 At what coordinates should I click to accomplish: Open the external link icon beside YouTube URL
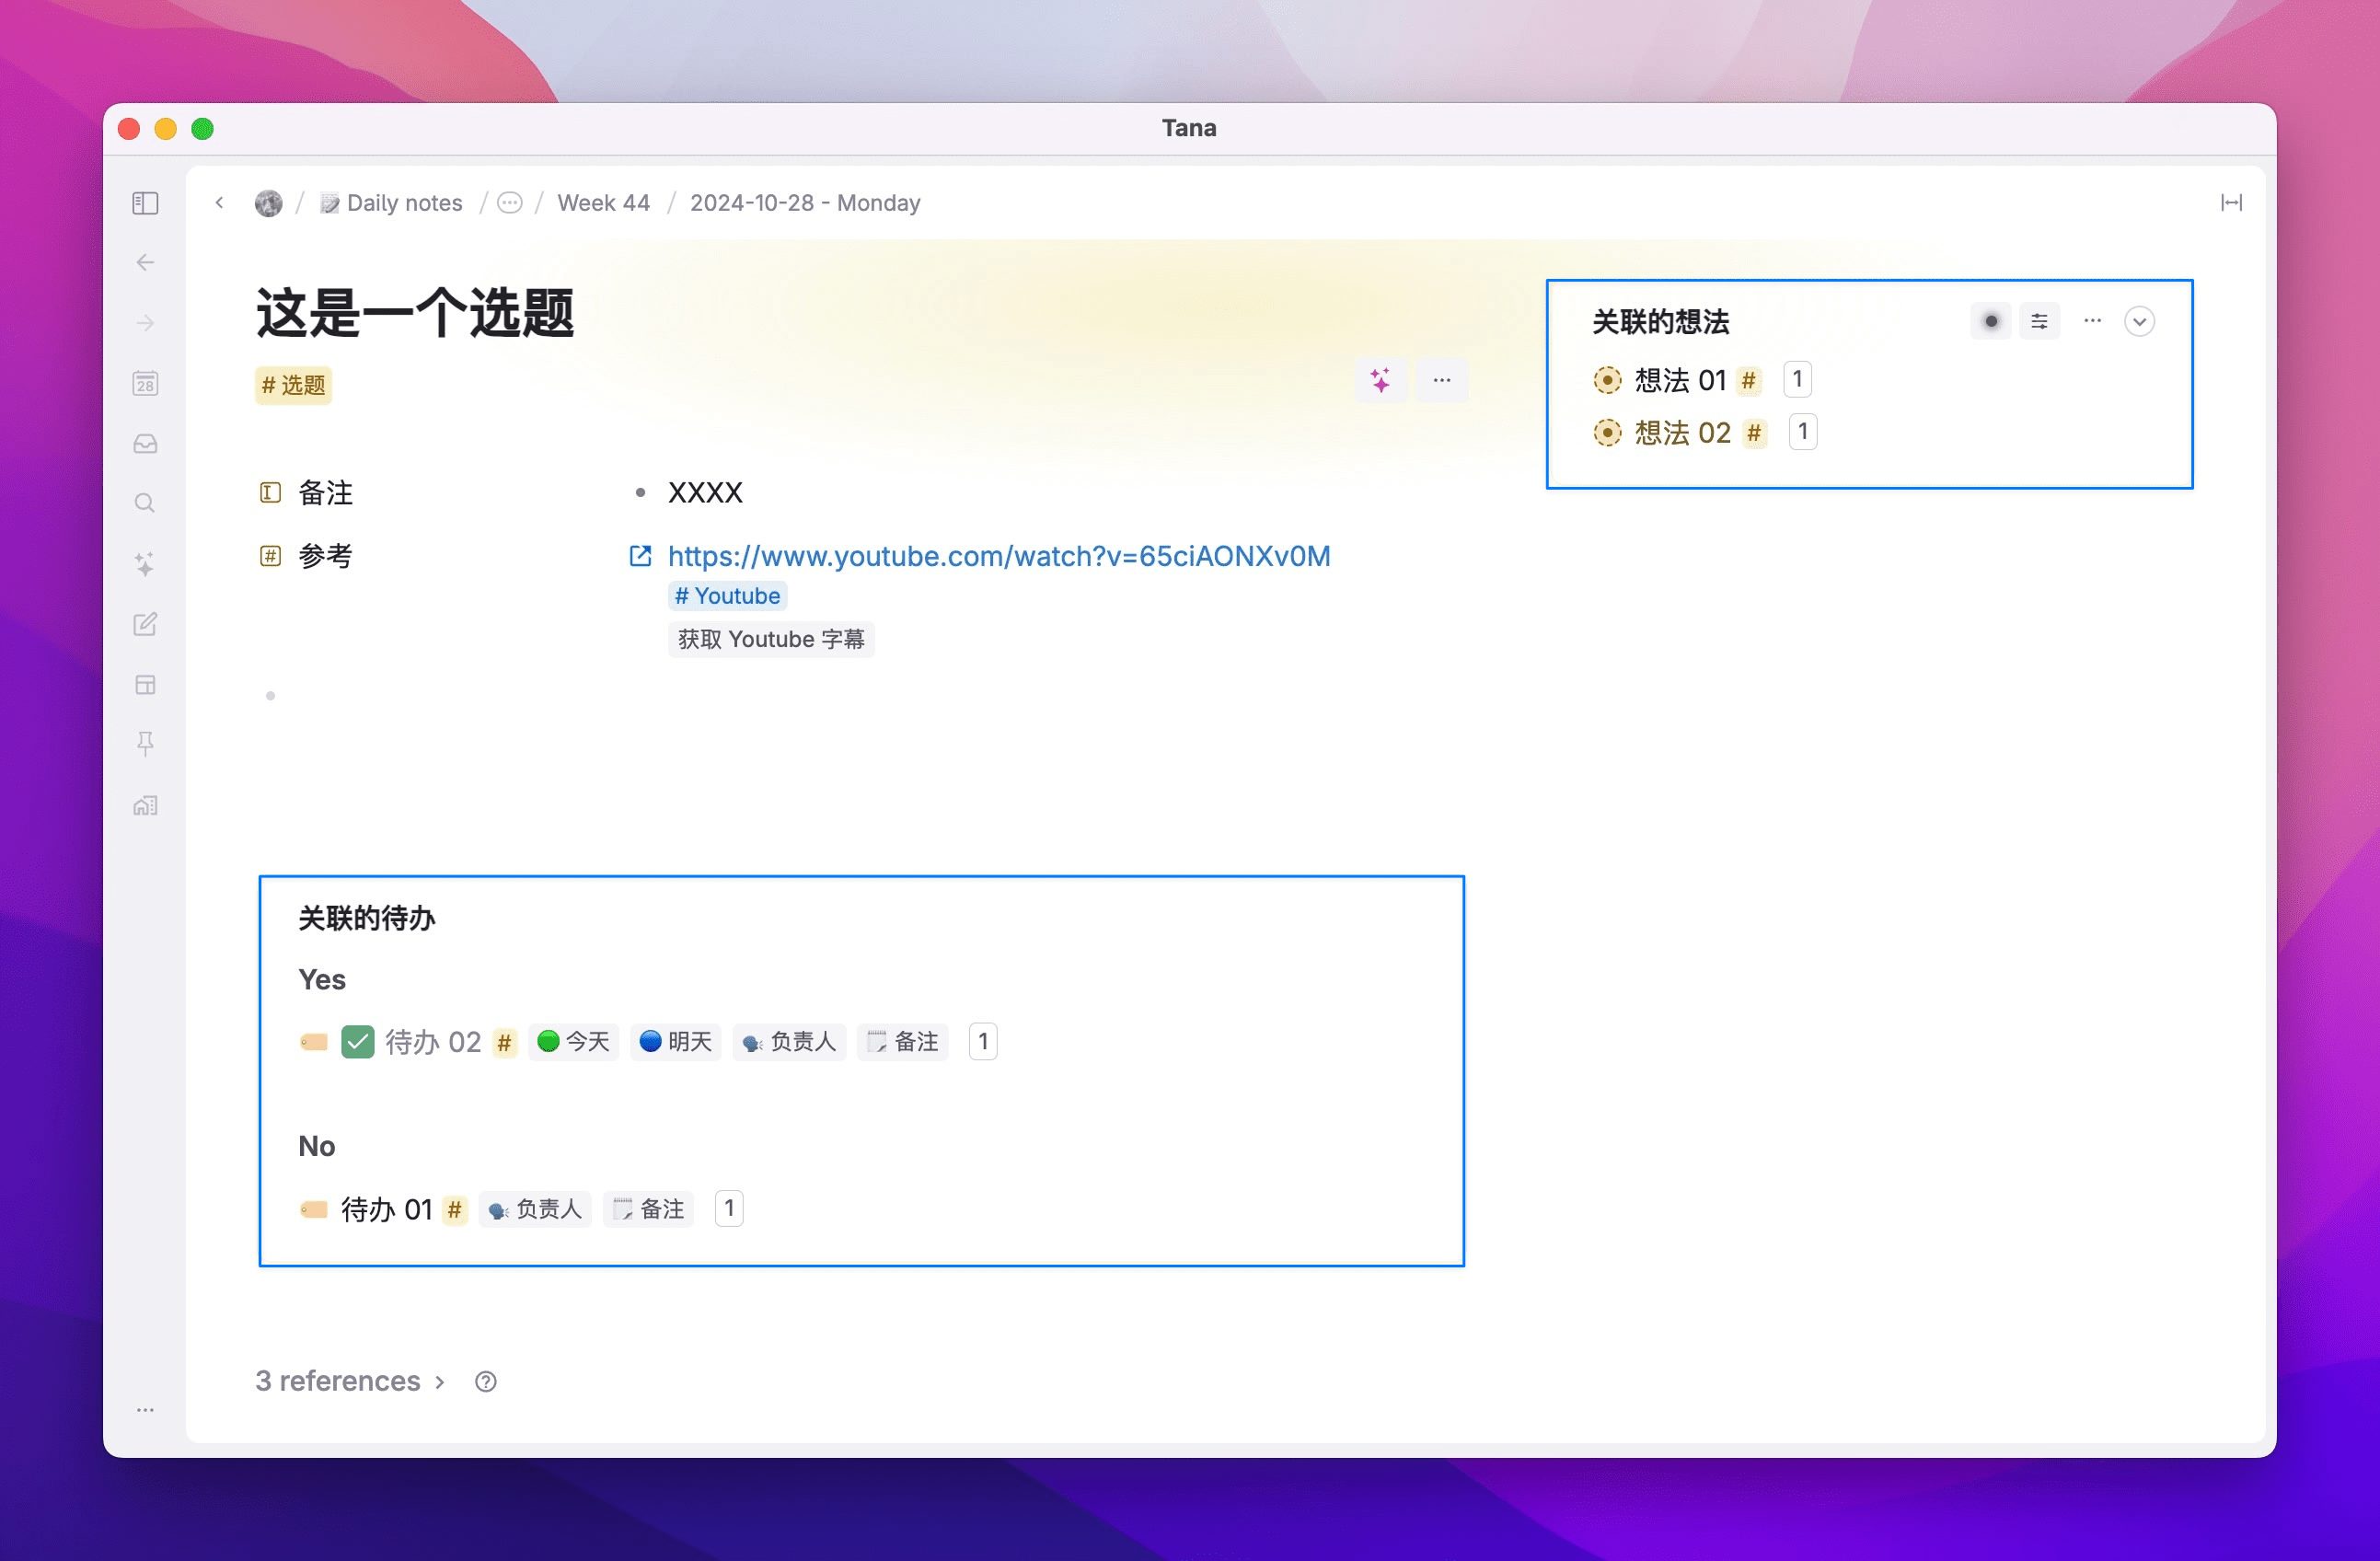click(x=640, y=556)
